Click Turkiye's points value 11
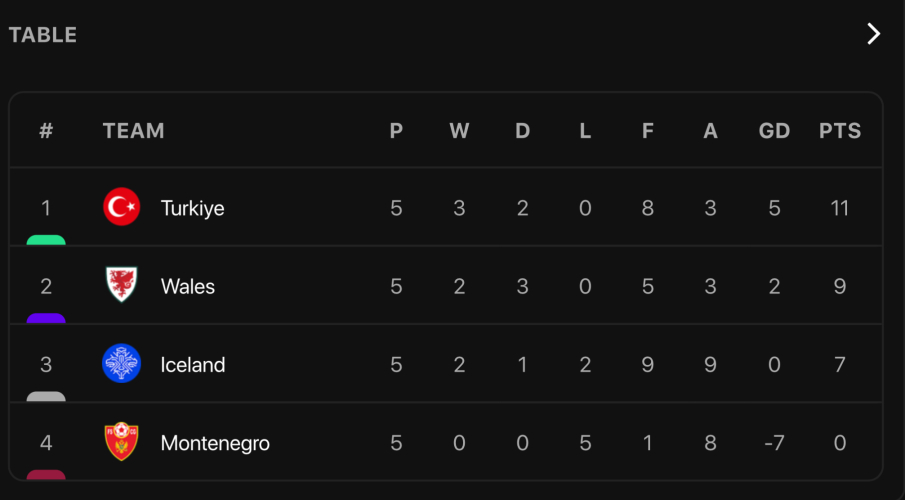This screenshot has width=905, height=500. 839,208
